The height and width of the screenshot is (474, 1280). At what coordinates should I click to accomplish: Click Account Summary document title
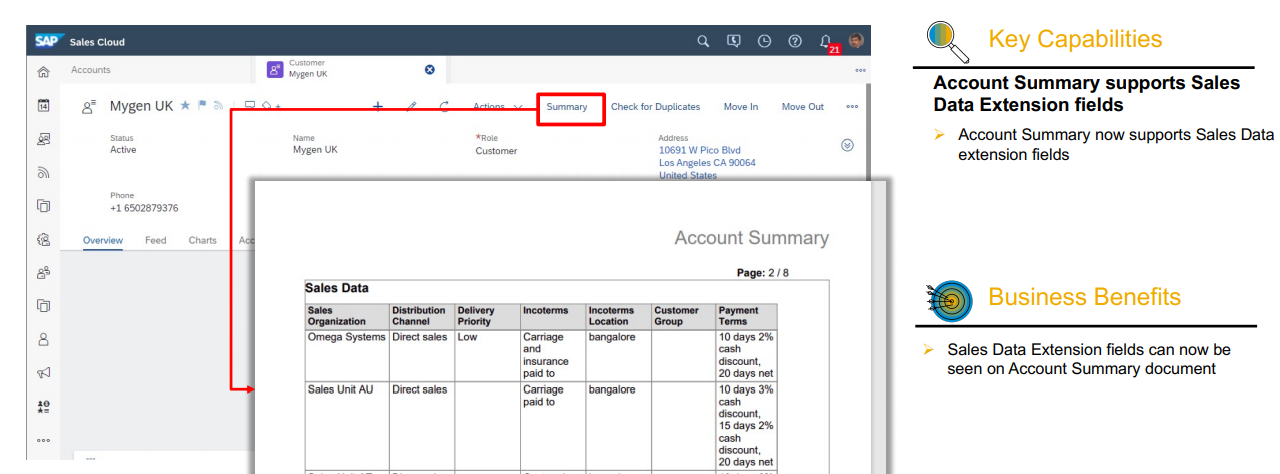tap(752, 238)
